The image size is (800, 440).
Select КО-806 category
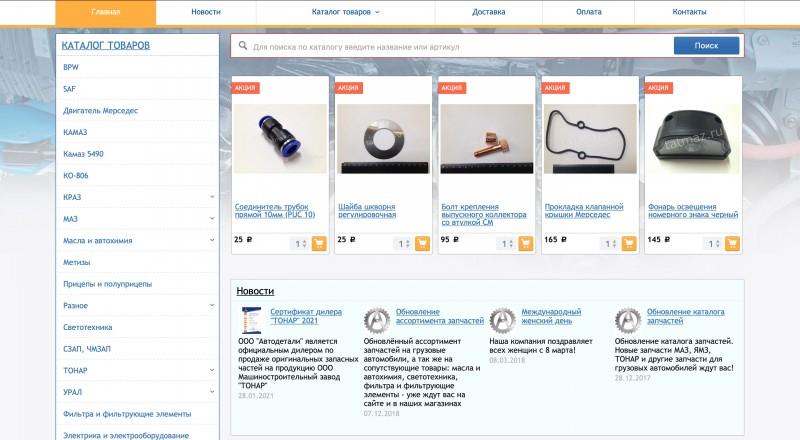click(x=76, y=175)
